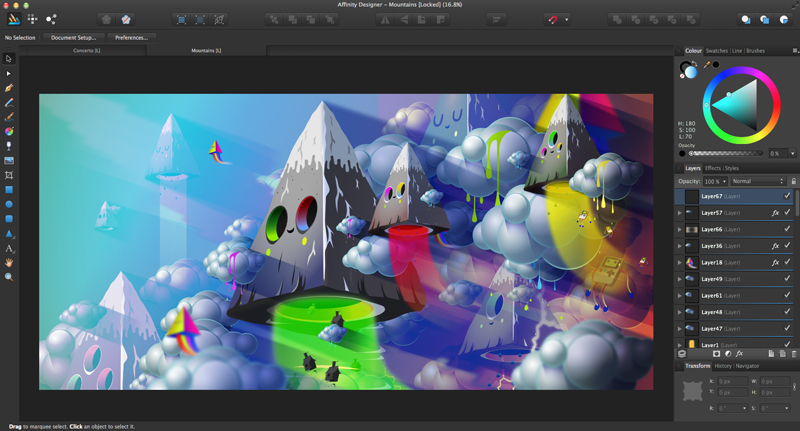The width and height of the screenshot is (800, 431).
Task: Toggle visibility checkbox of Layer49
Action: 788,279
